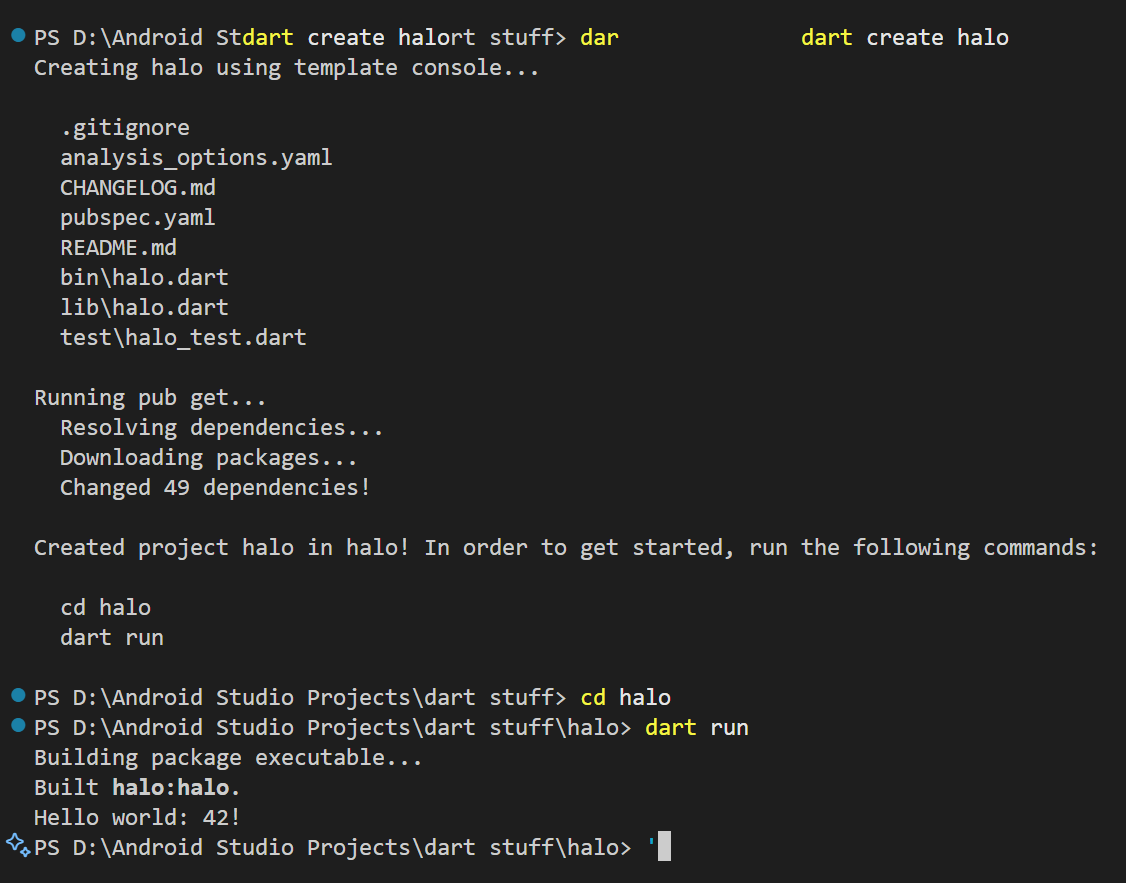Click the terminal cursor at the final prompt

(664, 847)
